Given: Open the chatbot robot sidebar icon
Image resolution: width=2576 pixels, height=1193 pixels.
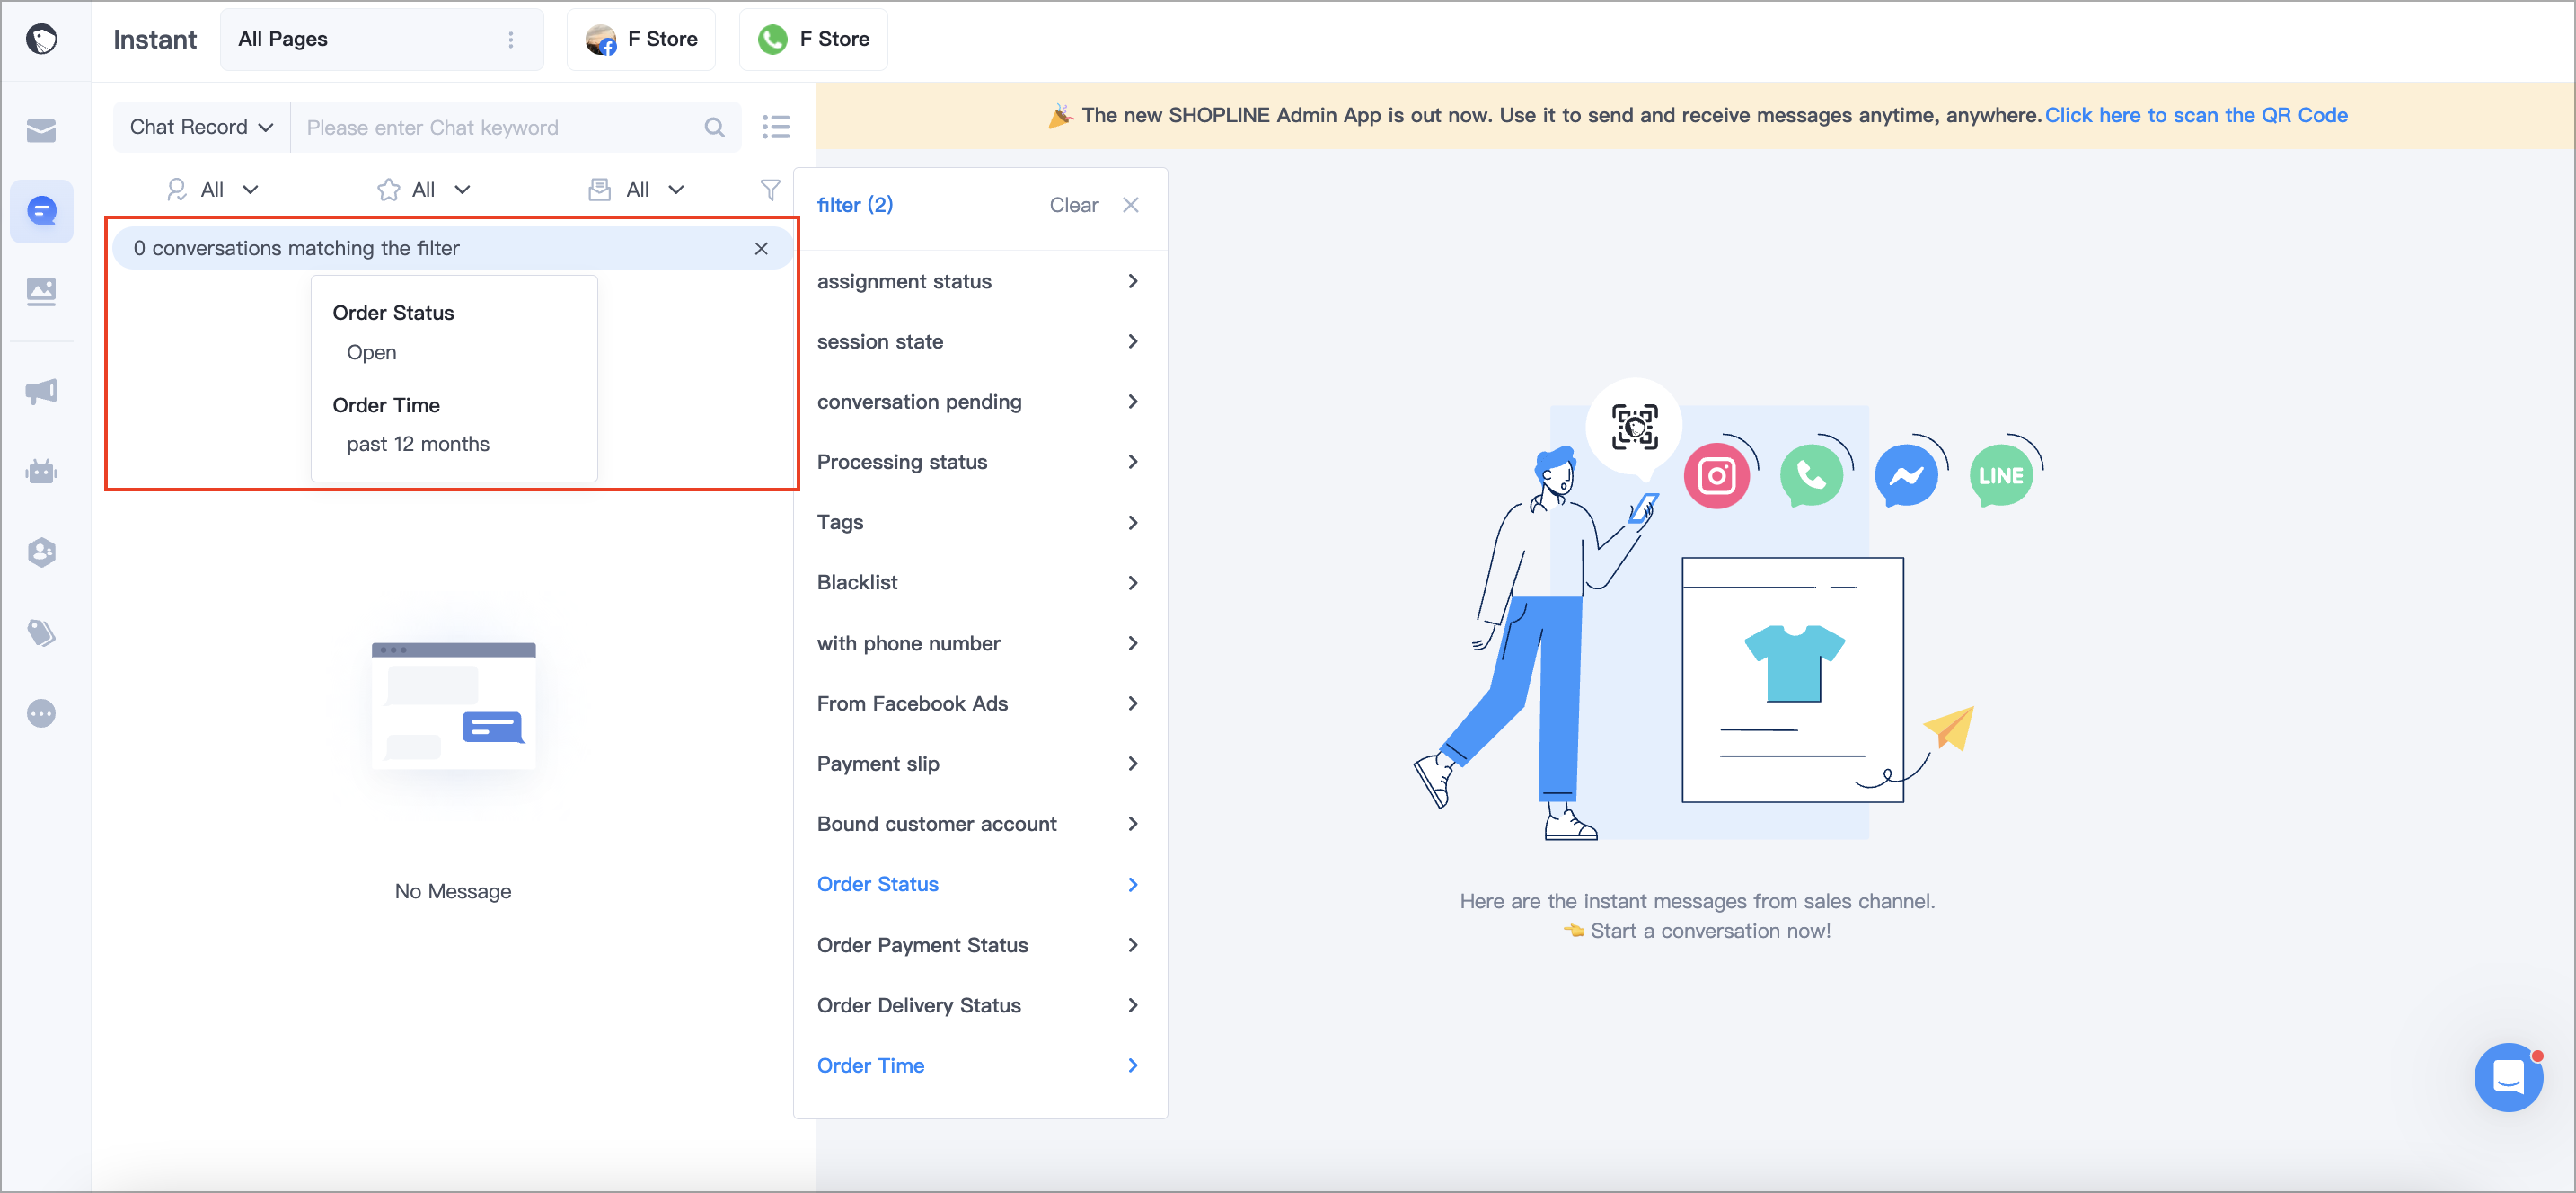Looking at the screenshot, I should pos(41,471).
